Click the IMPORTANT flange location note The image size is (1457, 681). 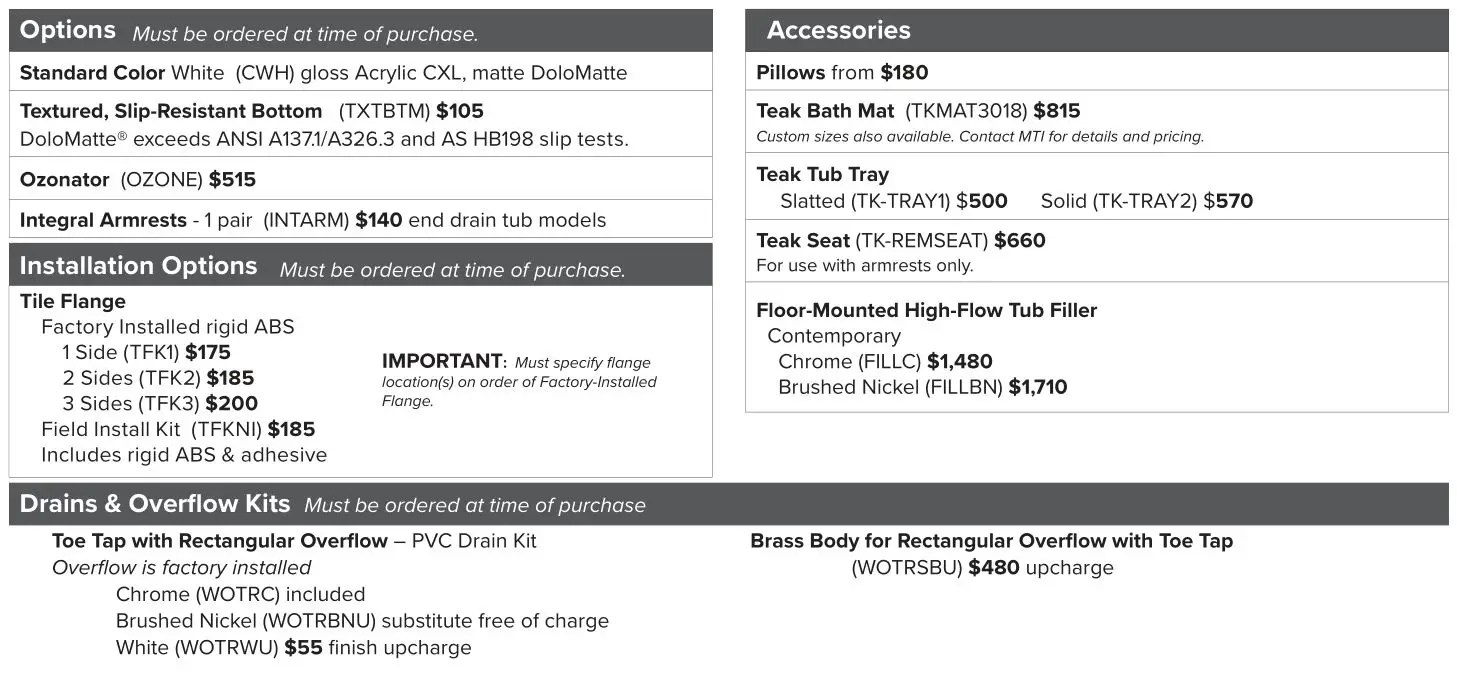(x=519, y=381)
